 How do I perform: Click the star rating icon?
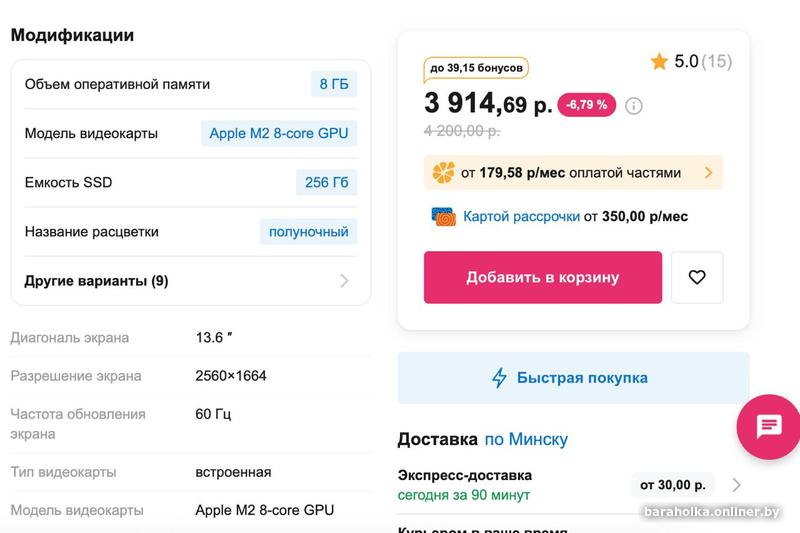(x=659, y=62)
